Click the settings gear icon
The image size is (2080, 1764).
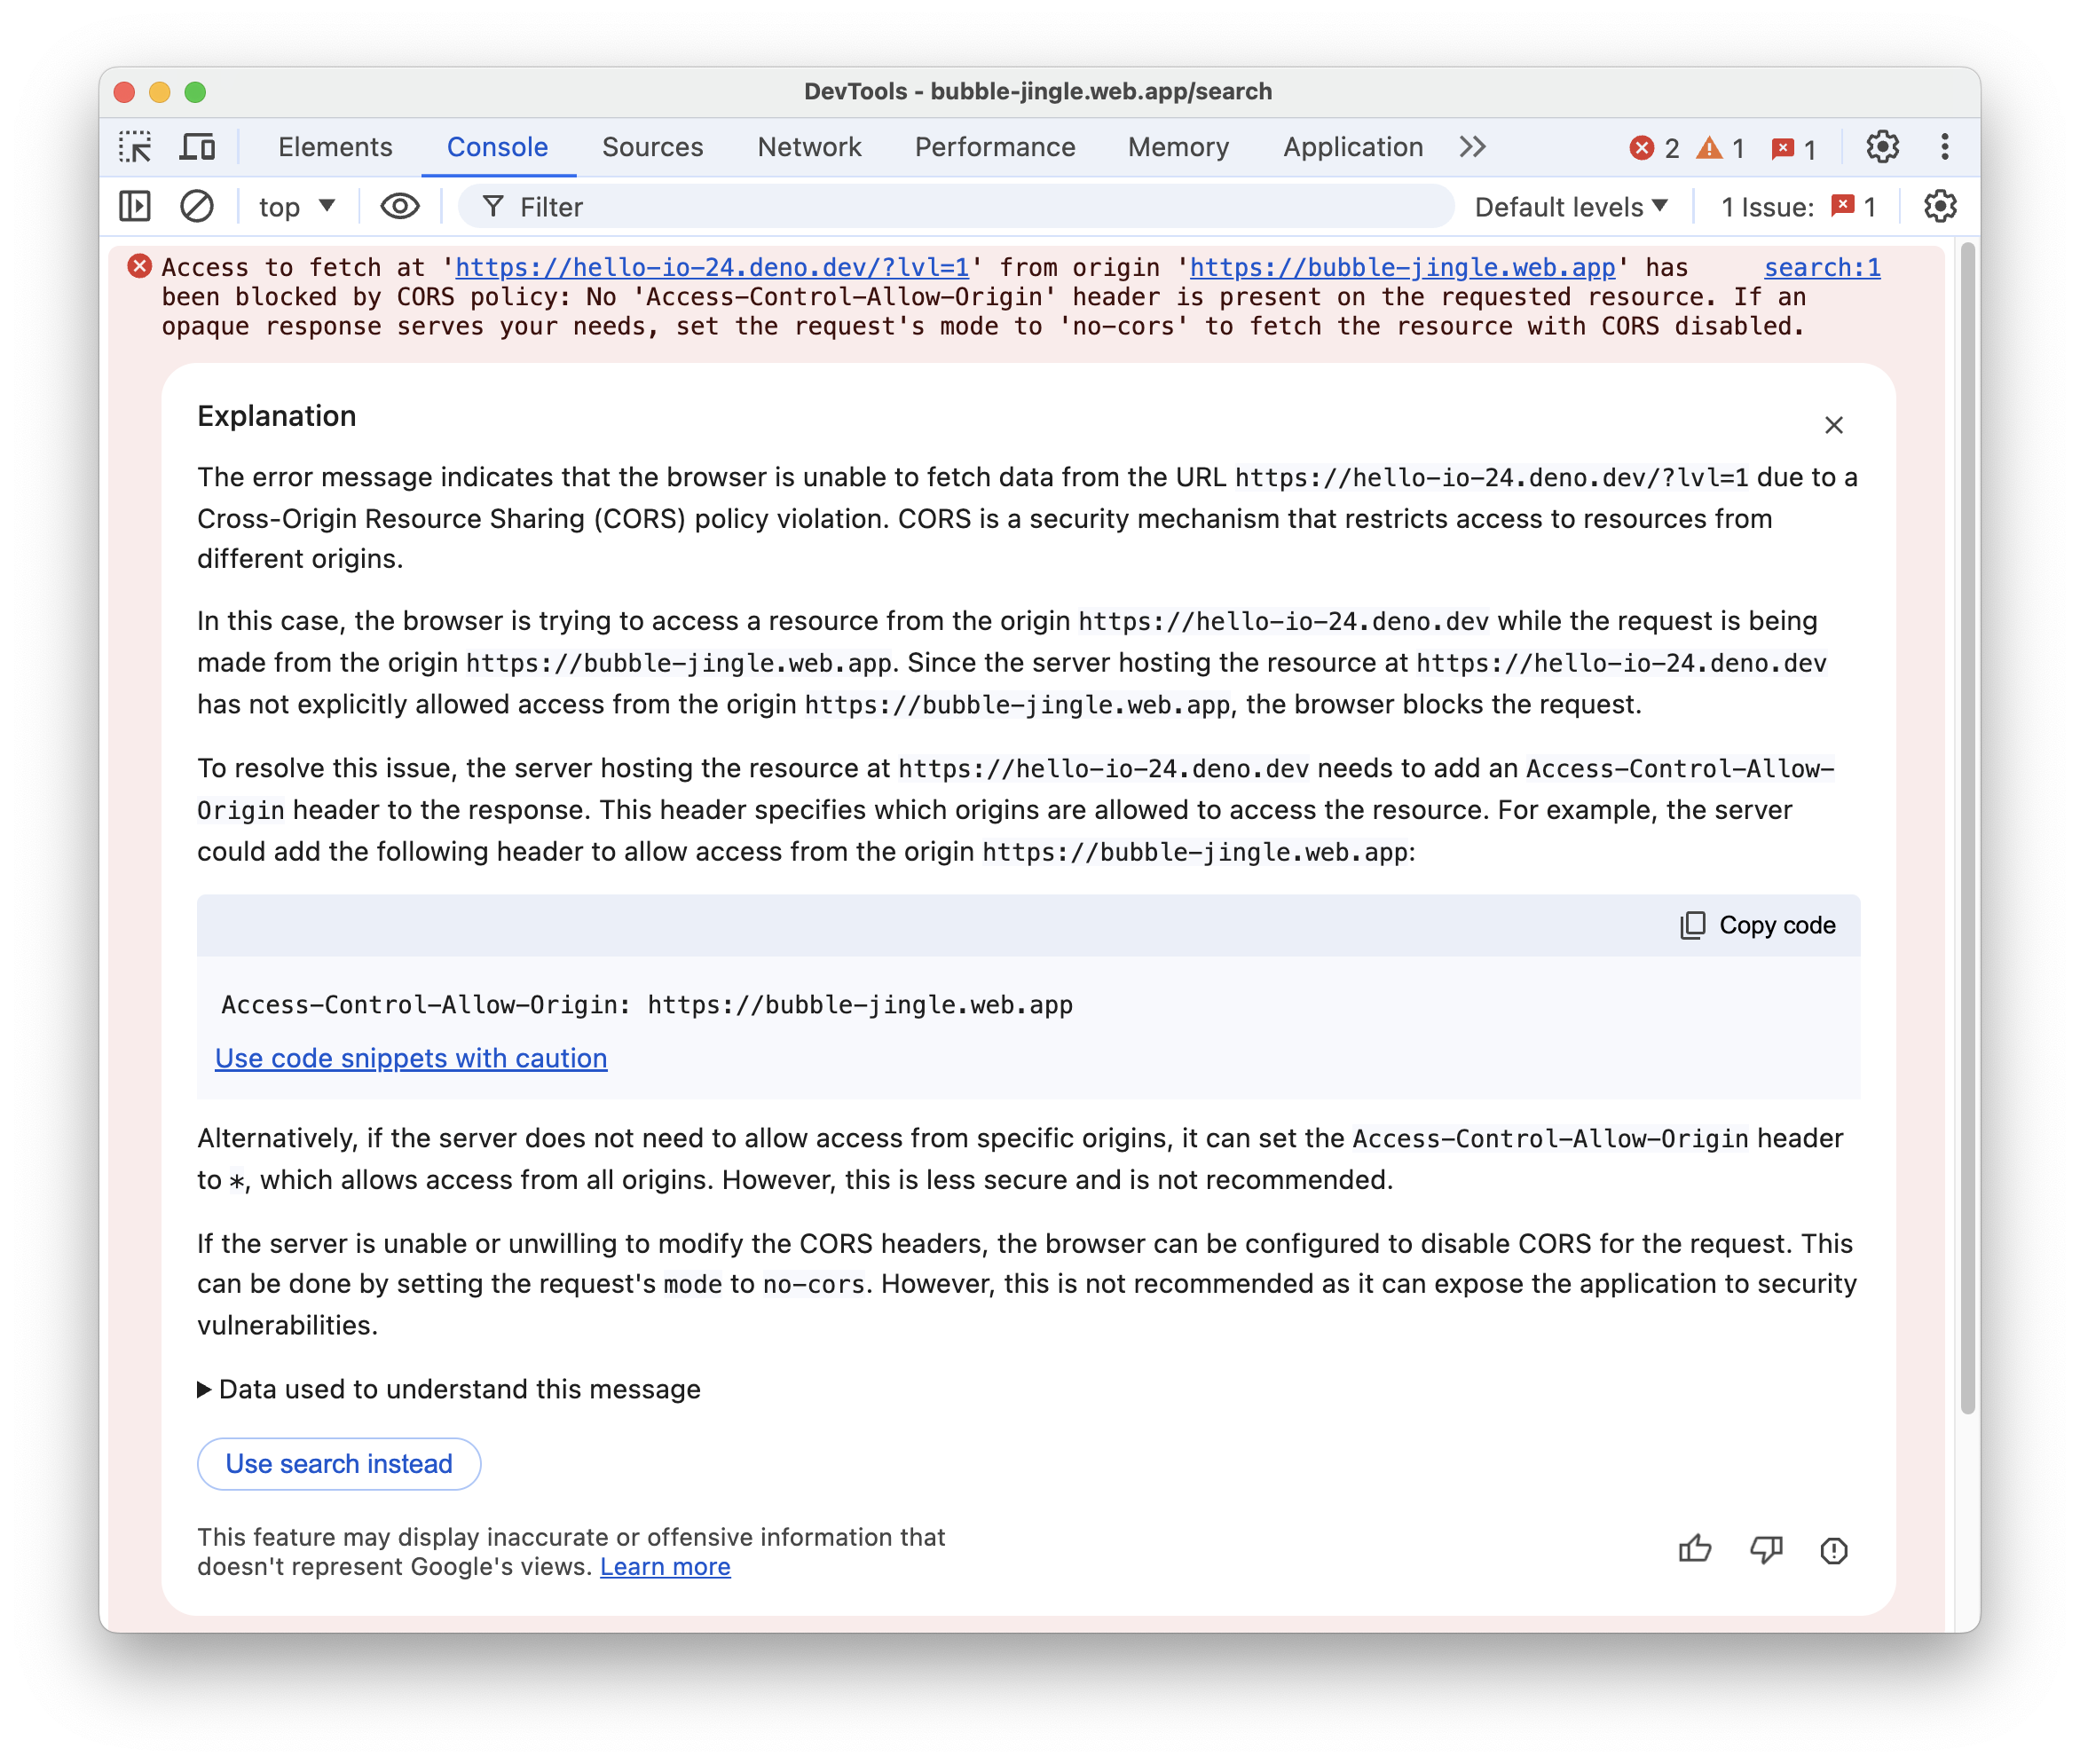click(1880, 146)
